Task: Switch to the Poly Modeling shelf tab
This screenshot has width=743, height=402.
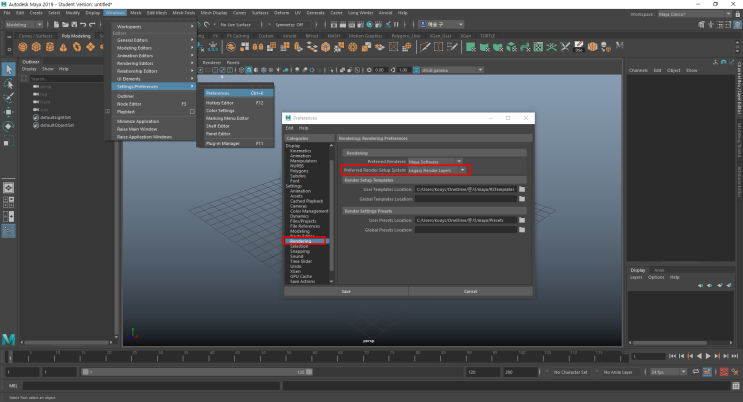Action: 76,36
